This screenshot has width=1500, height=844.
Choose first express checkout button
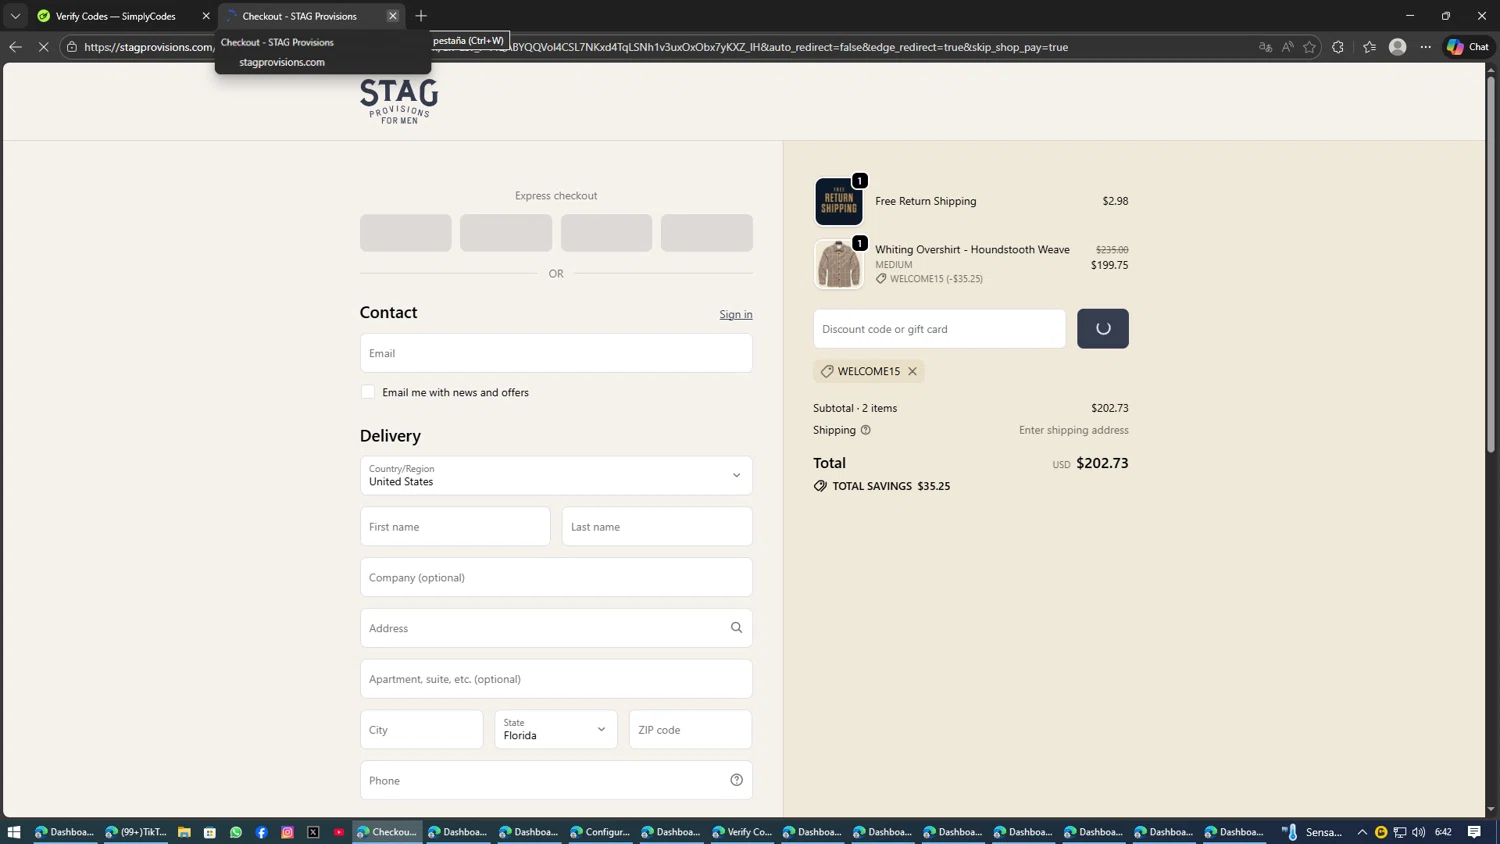[406, 233]
